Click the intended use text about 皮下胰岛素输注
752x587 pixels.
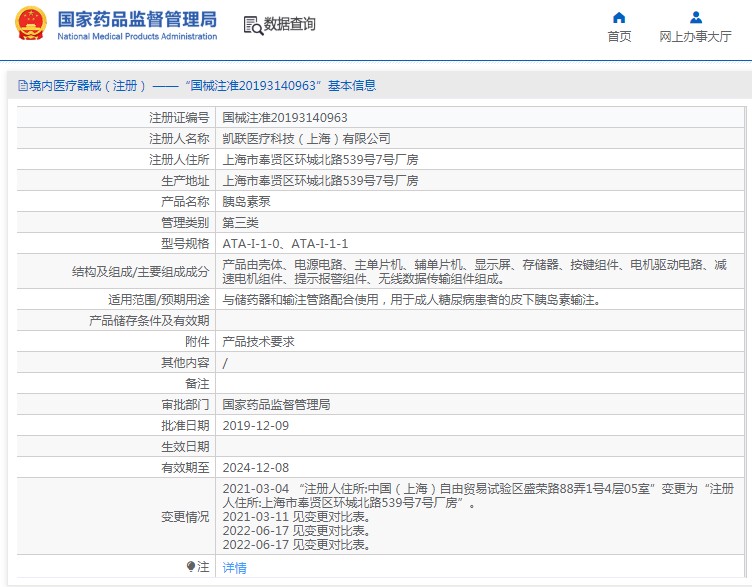pyautogui.click(x=412, y=300)
